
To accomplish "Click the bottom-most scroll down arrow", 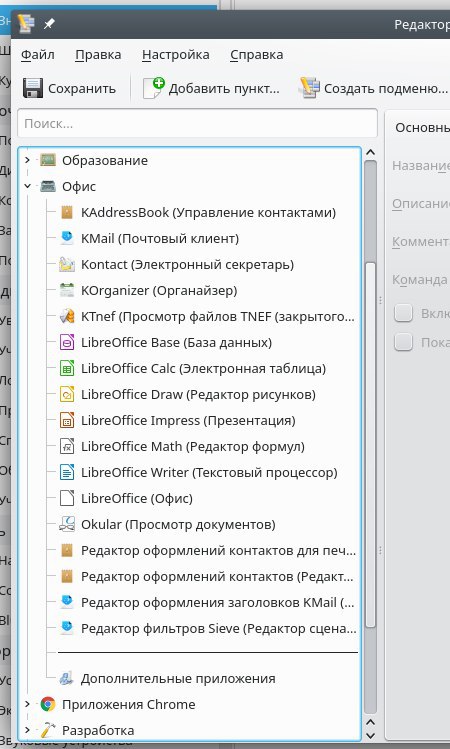I will pos(370,736).
